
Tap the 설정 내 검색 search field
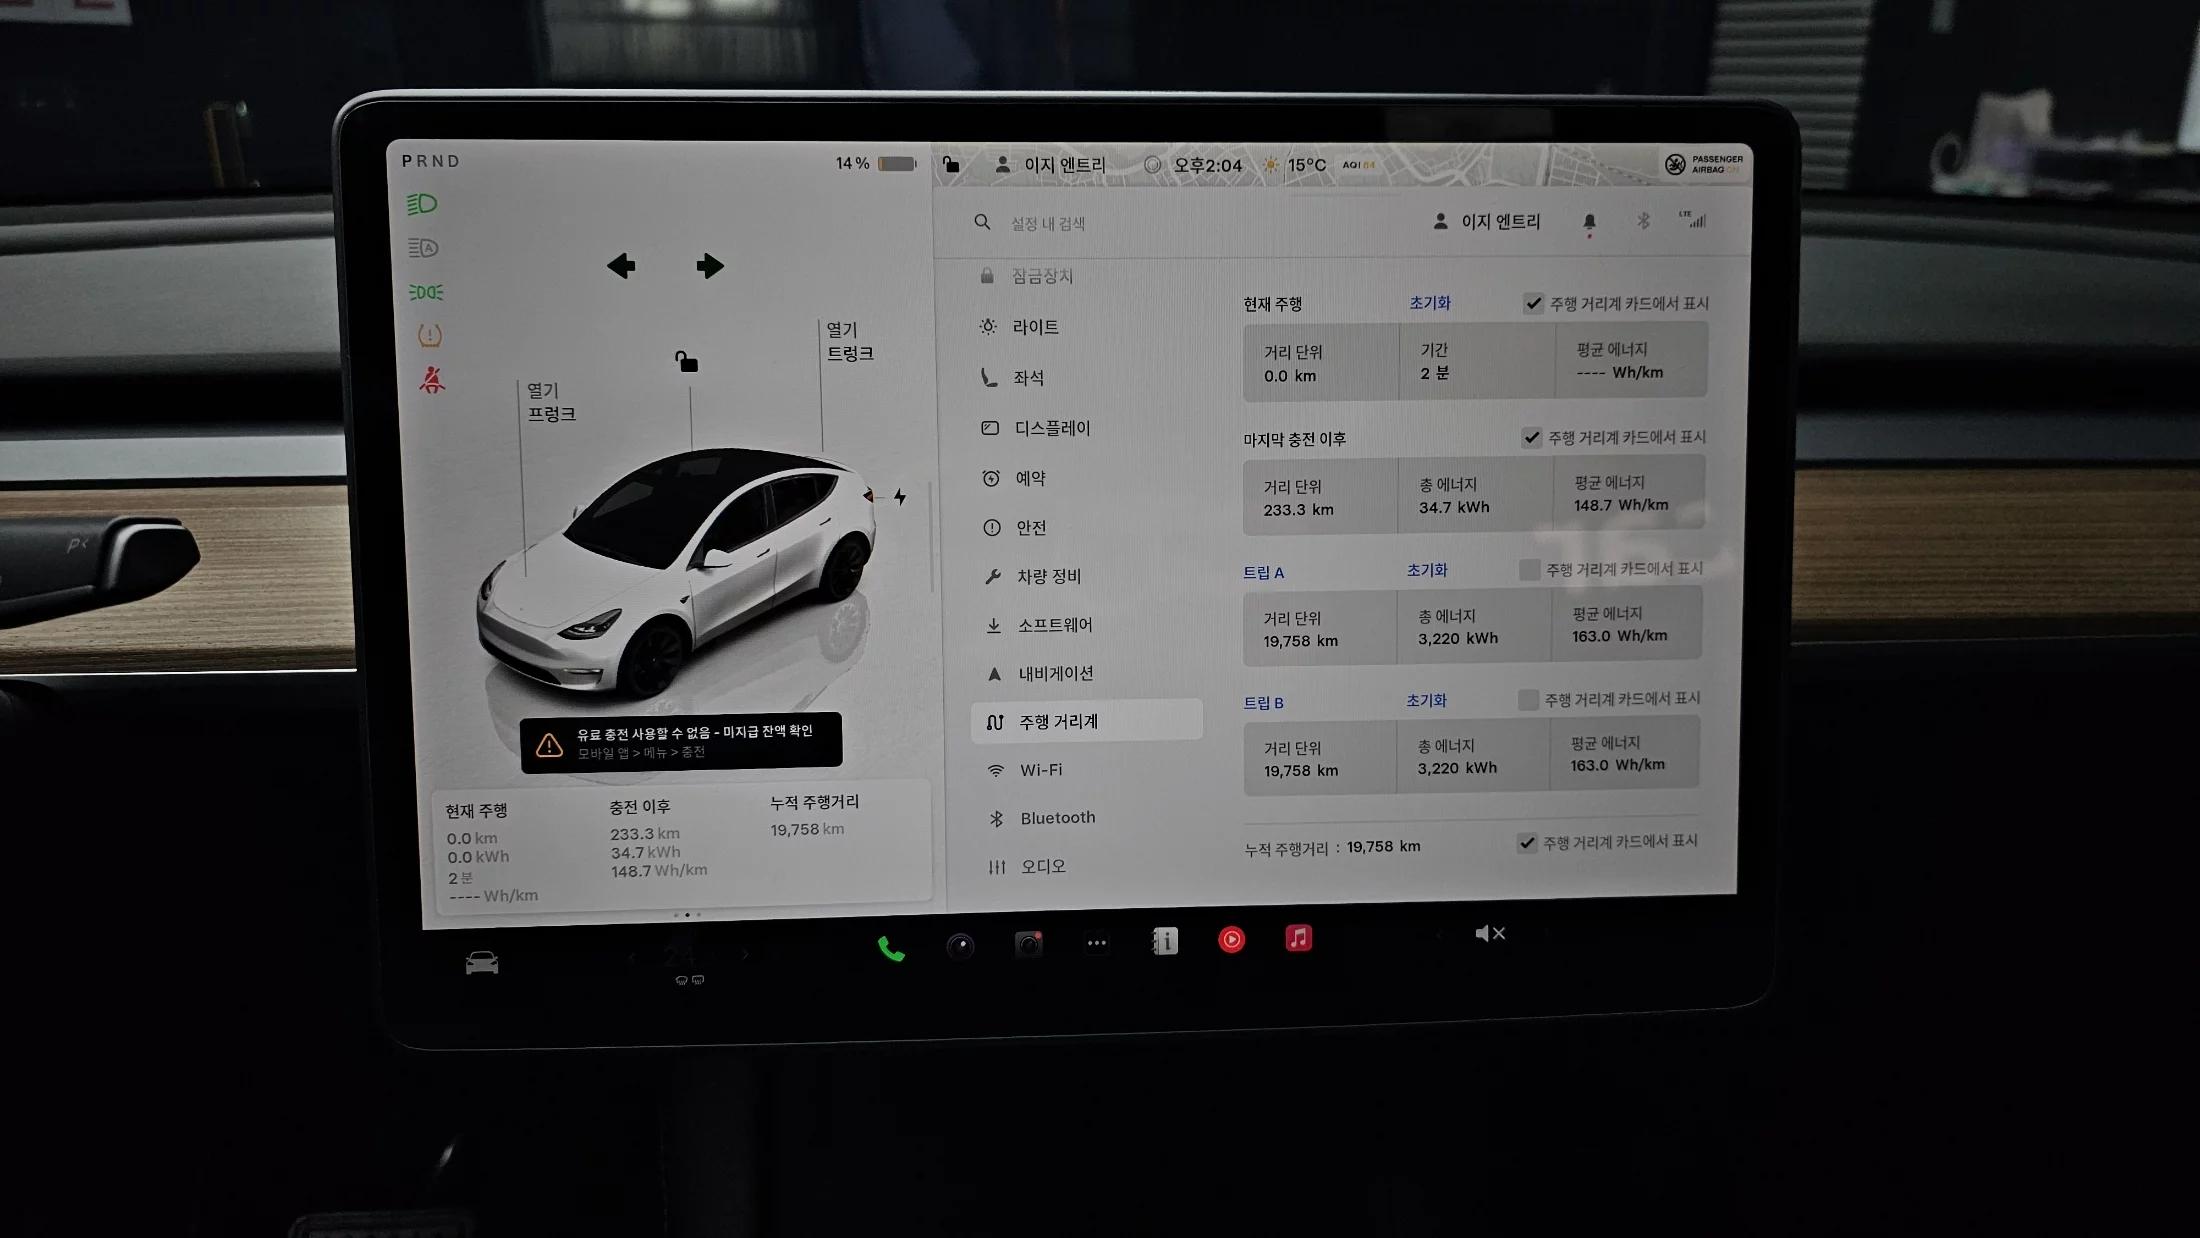click(x=1047, y=224)
